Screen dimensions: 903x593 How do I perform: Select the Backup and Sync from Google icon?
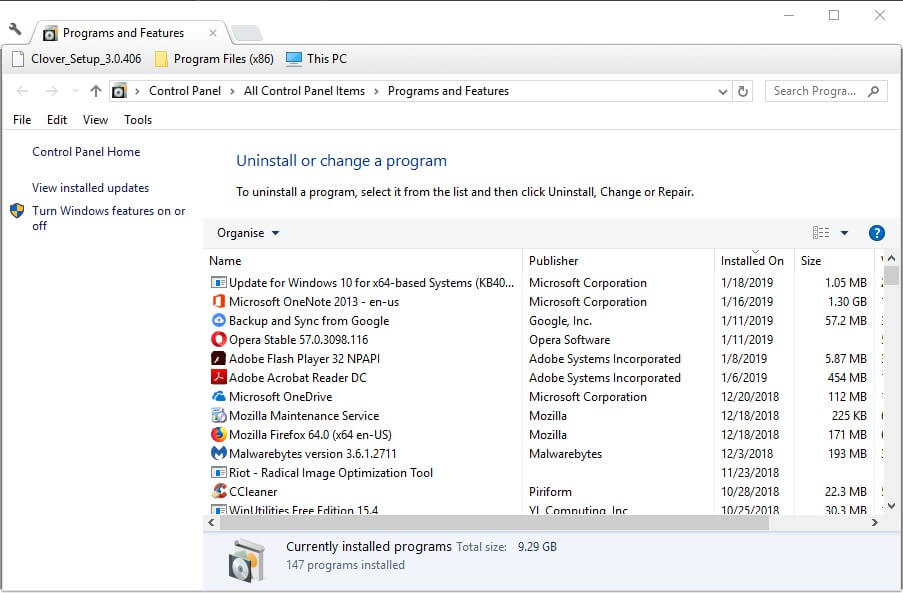[x=219, y=321]
